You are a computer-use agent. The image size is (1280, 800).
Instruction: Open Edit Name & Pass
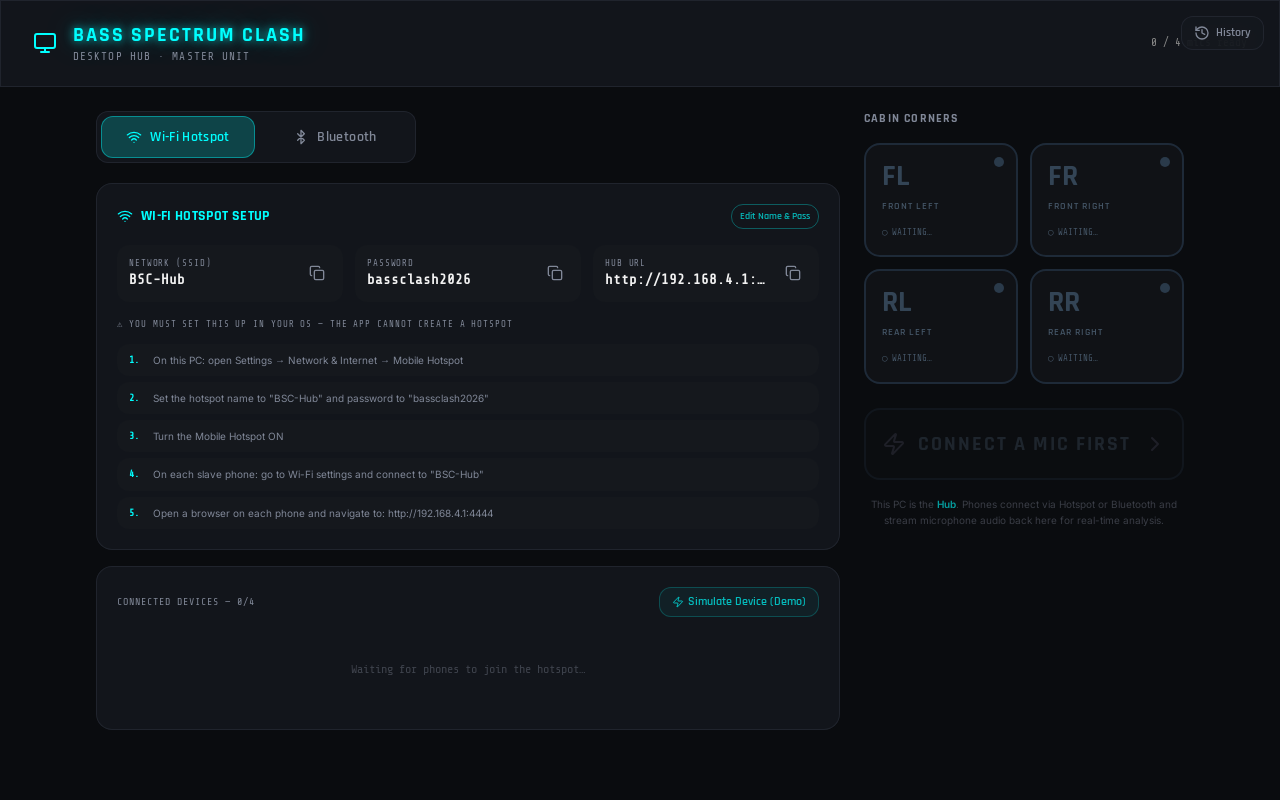[x=775, y=216]
